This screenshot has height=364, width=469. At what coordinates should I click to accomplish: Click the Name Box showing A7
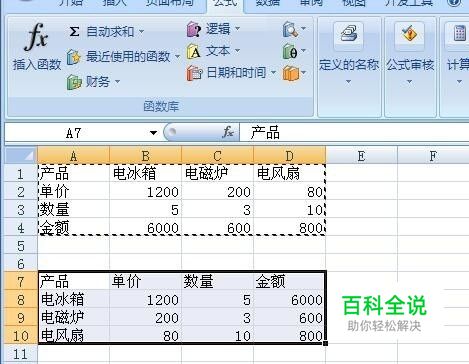pos(73,133)
